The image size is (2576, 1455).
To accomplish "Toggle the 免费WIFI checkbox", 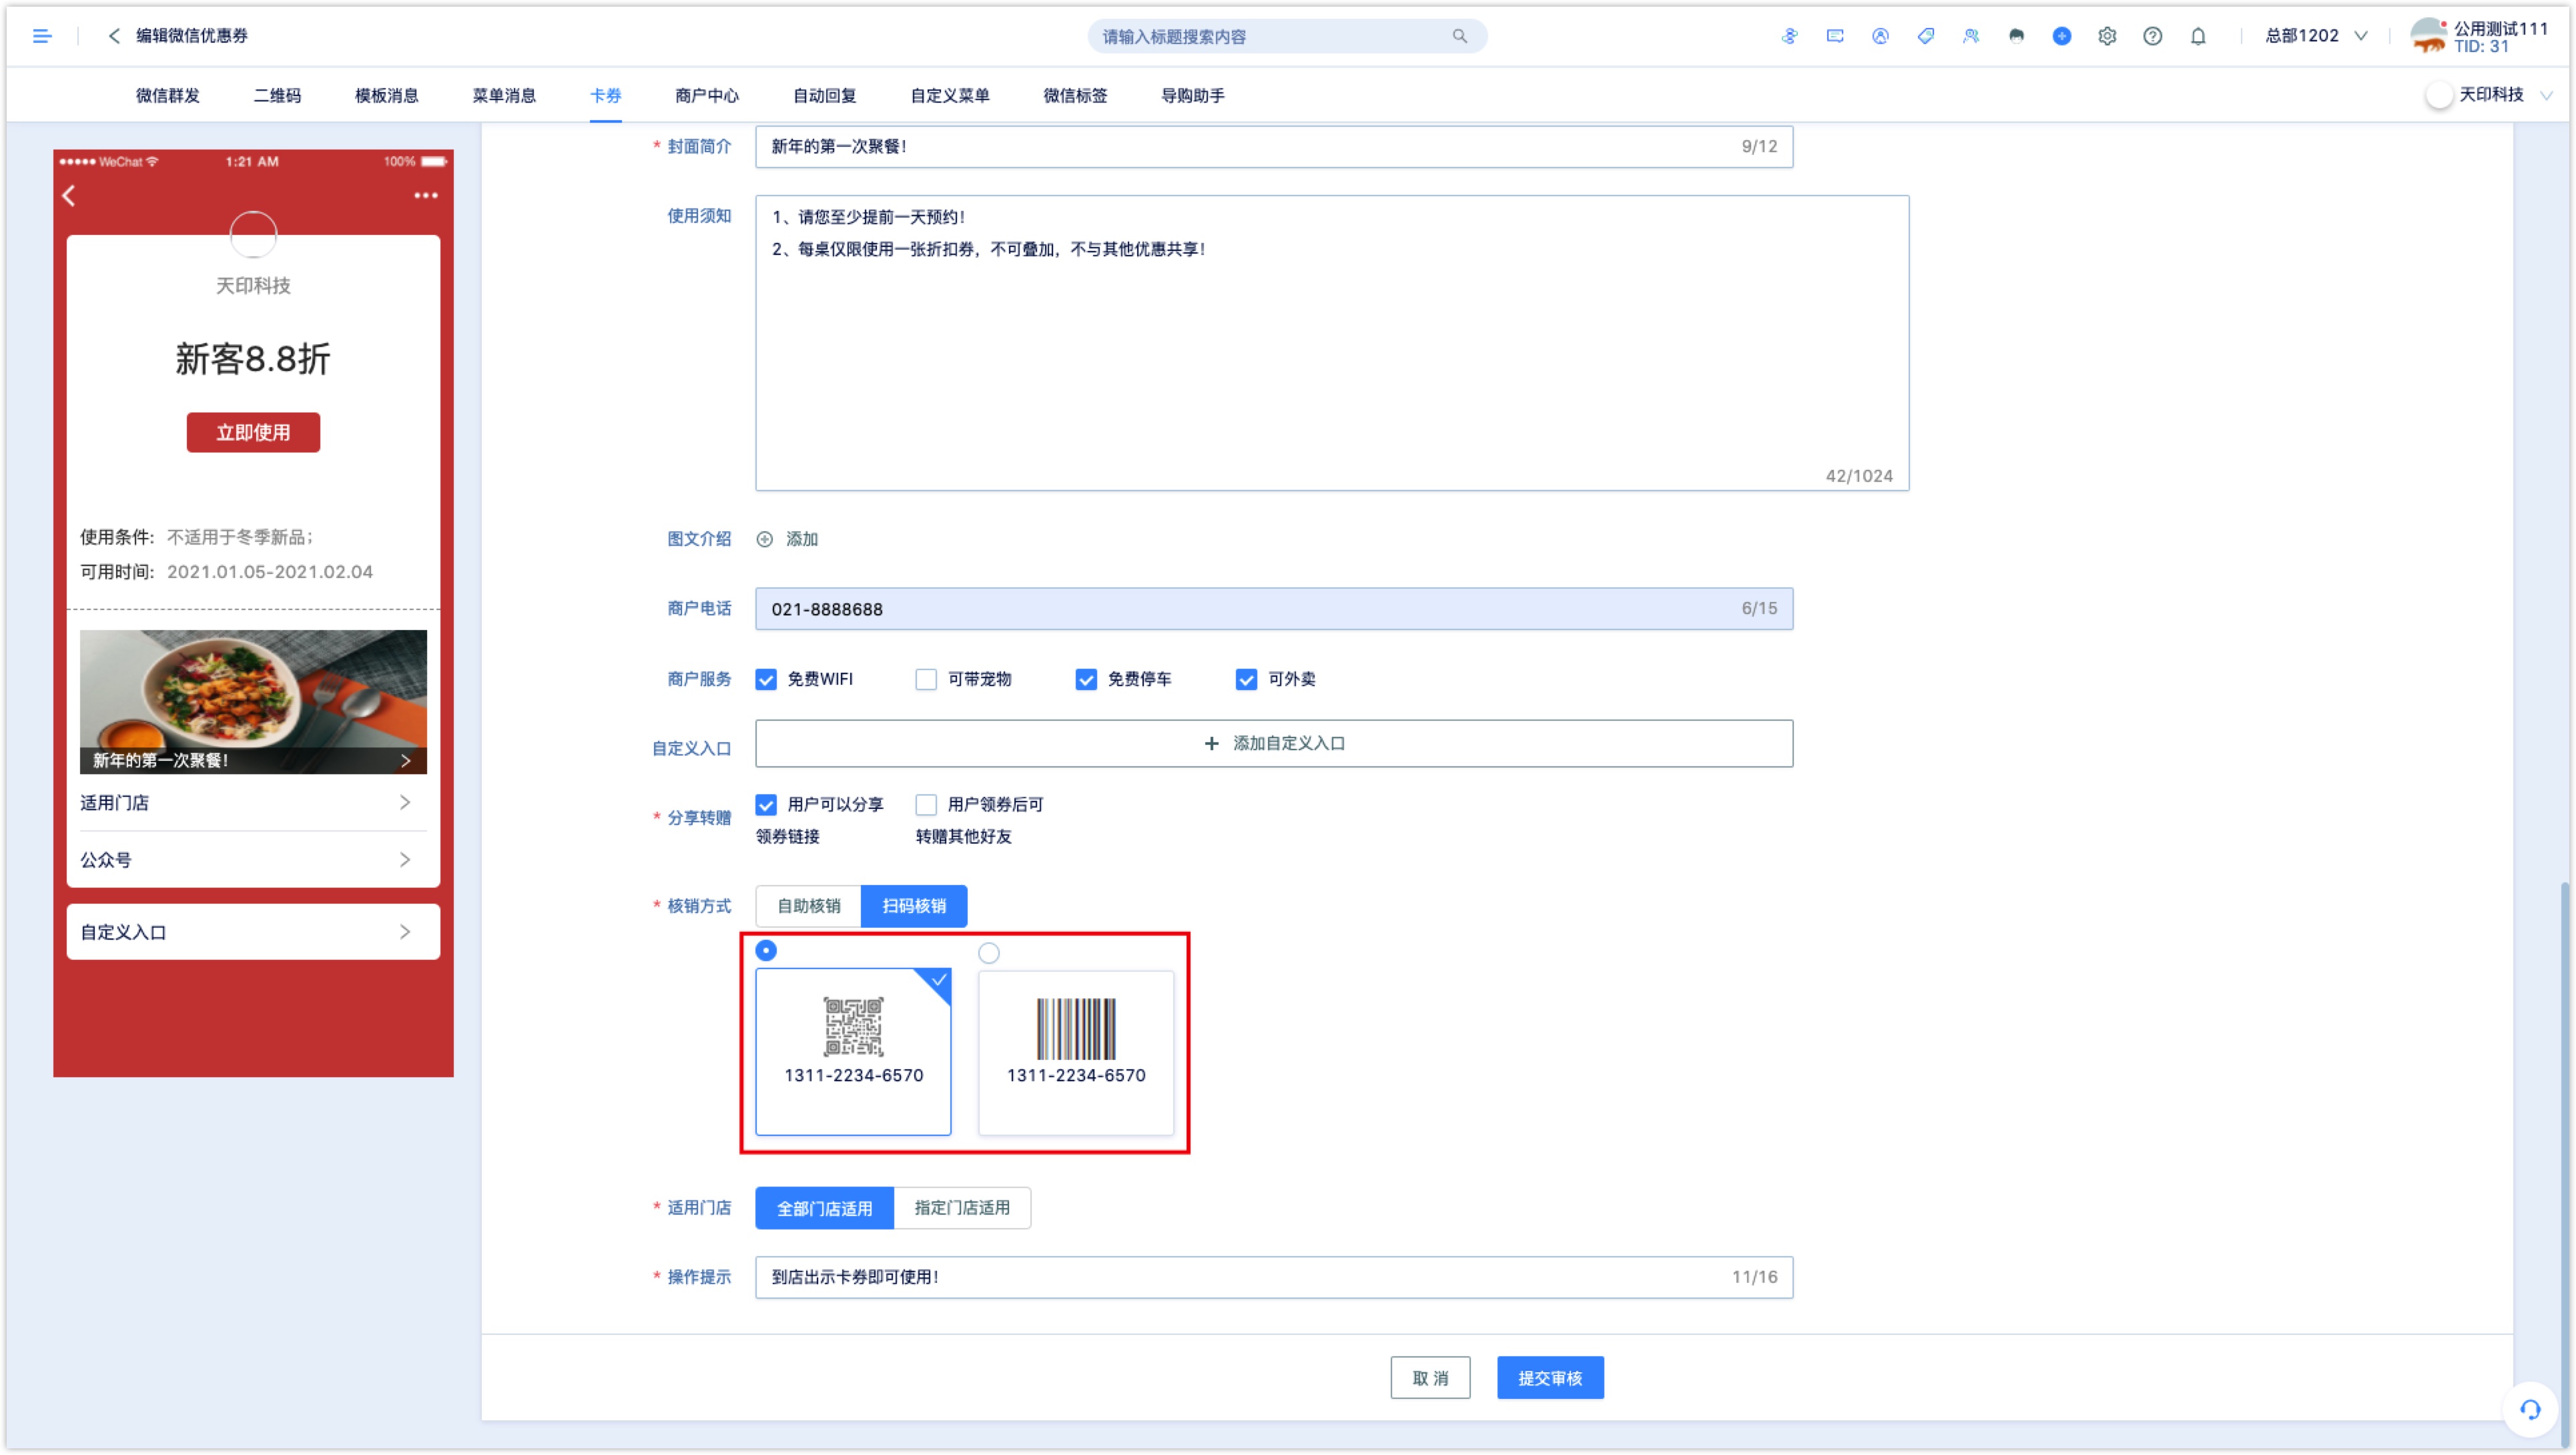I will (766, 679).
